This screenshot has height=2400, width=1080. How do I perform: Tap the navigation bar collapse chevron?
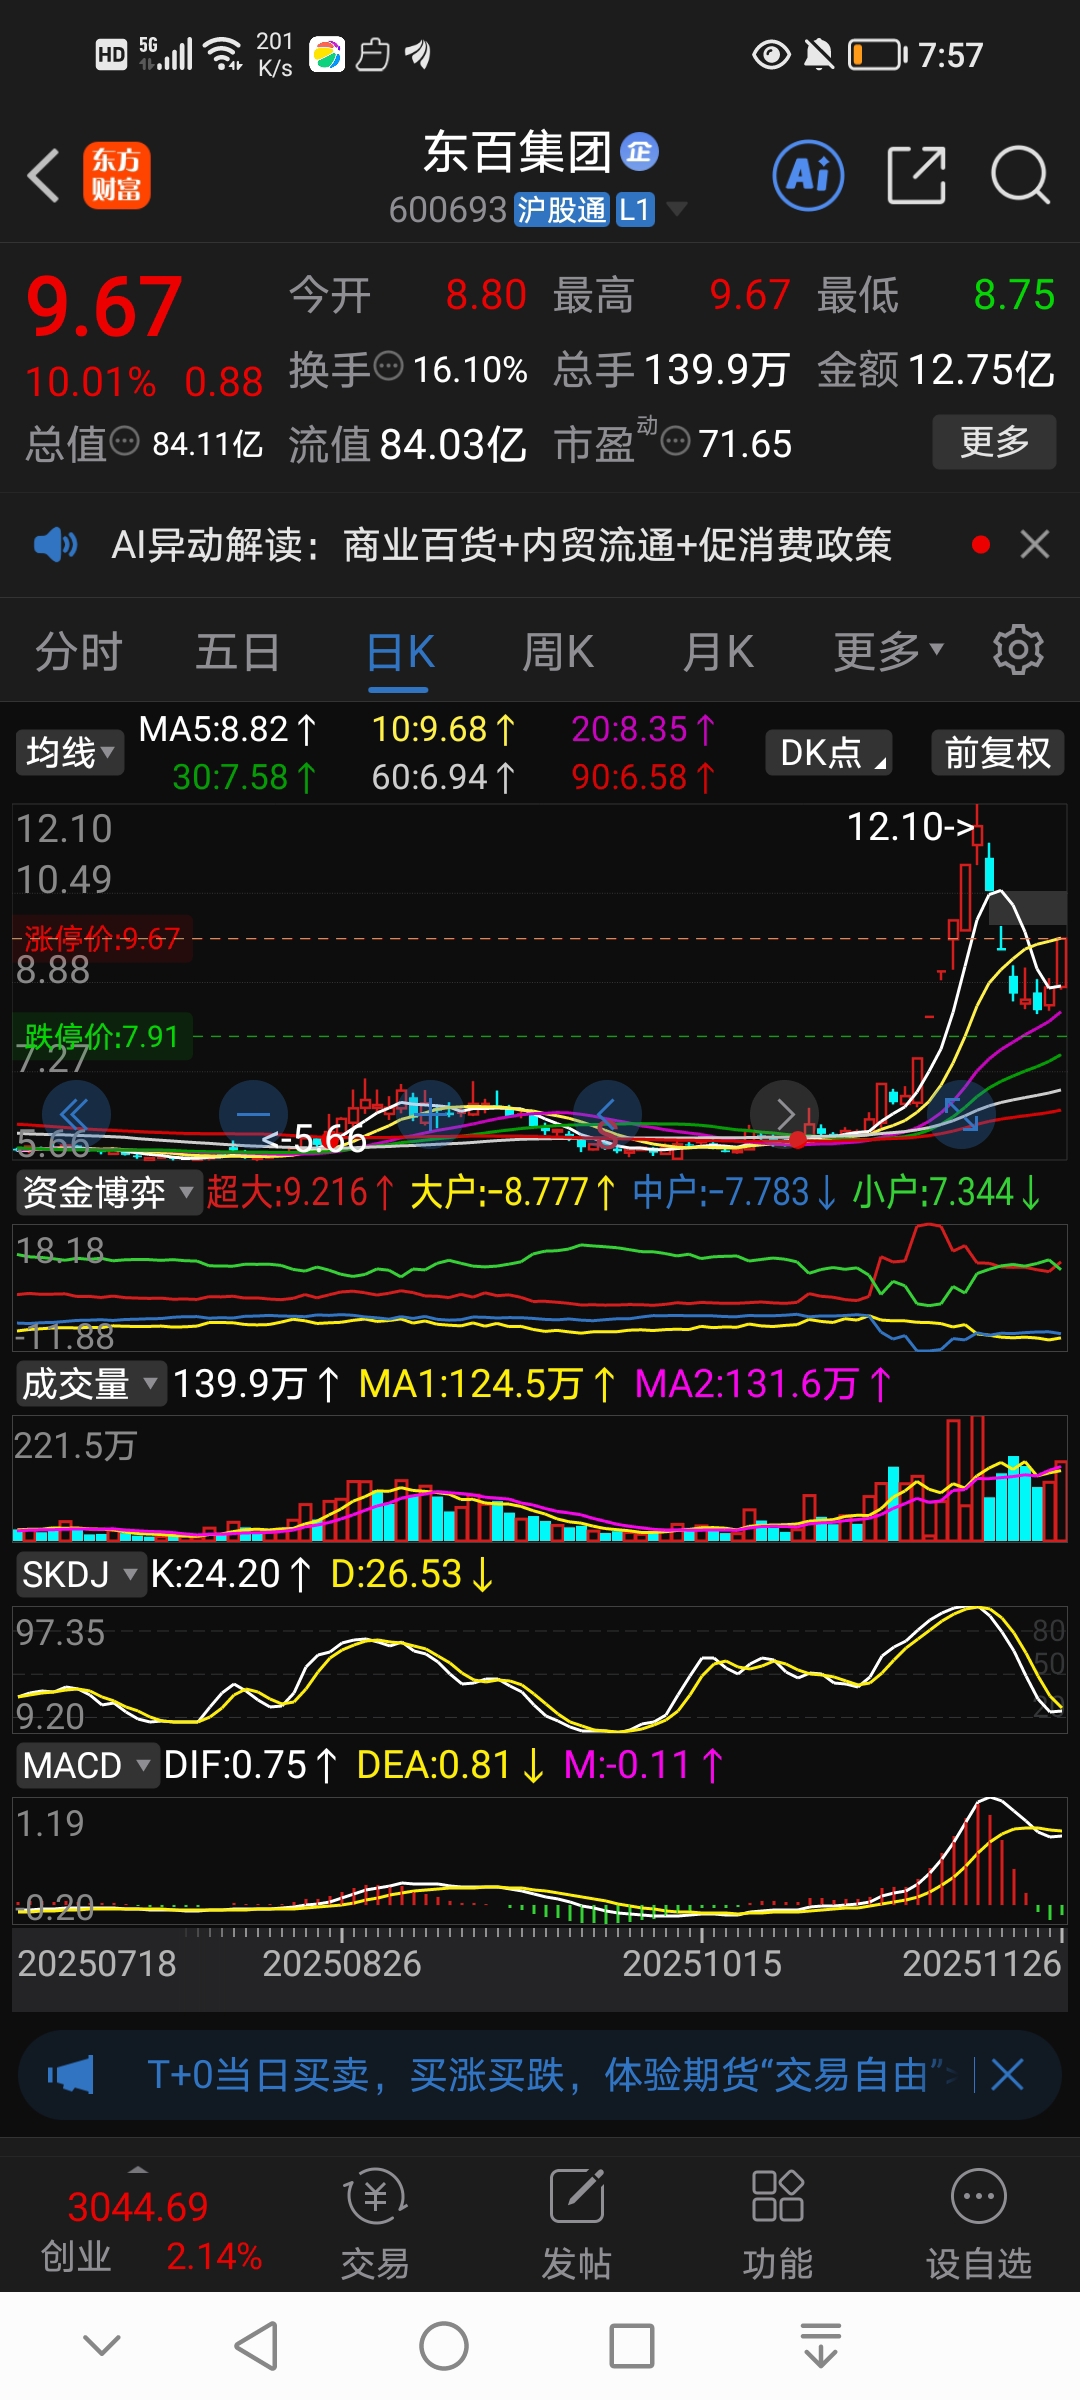click(x=101, y=2345)
